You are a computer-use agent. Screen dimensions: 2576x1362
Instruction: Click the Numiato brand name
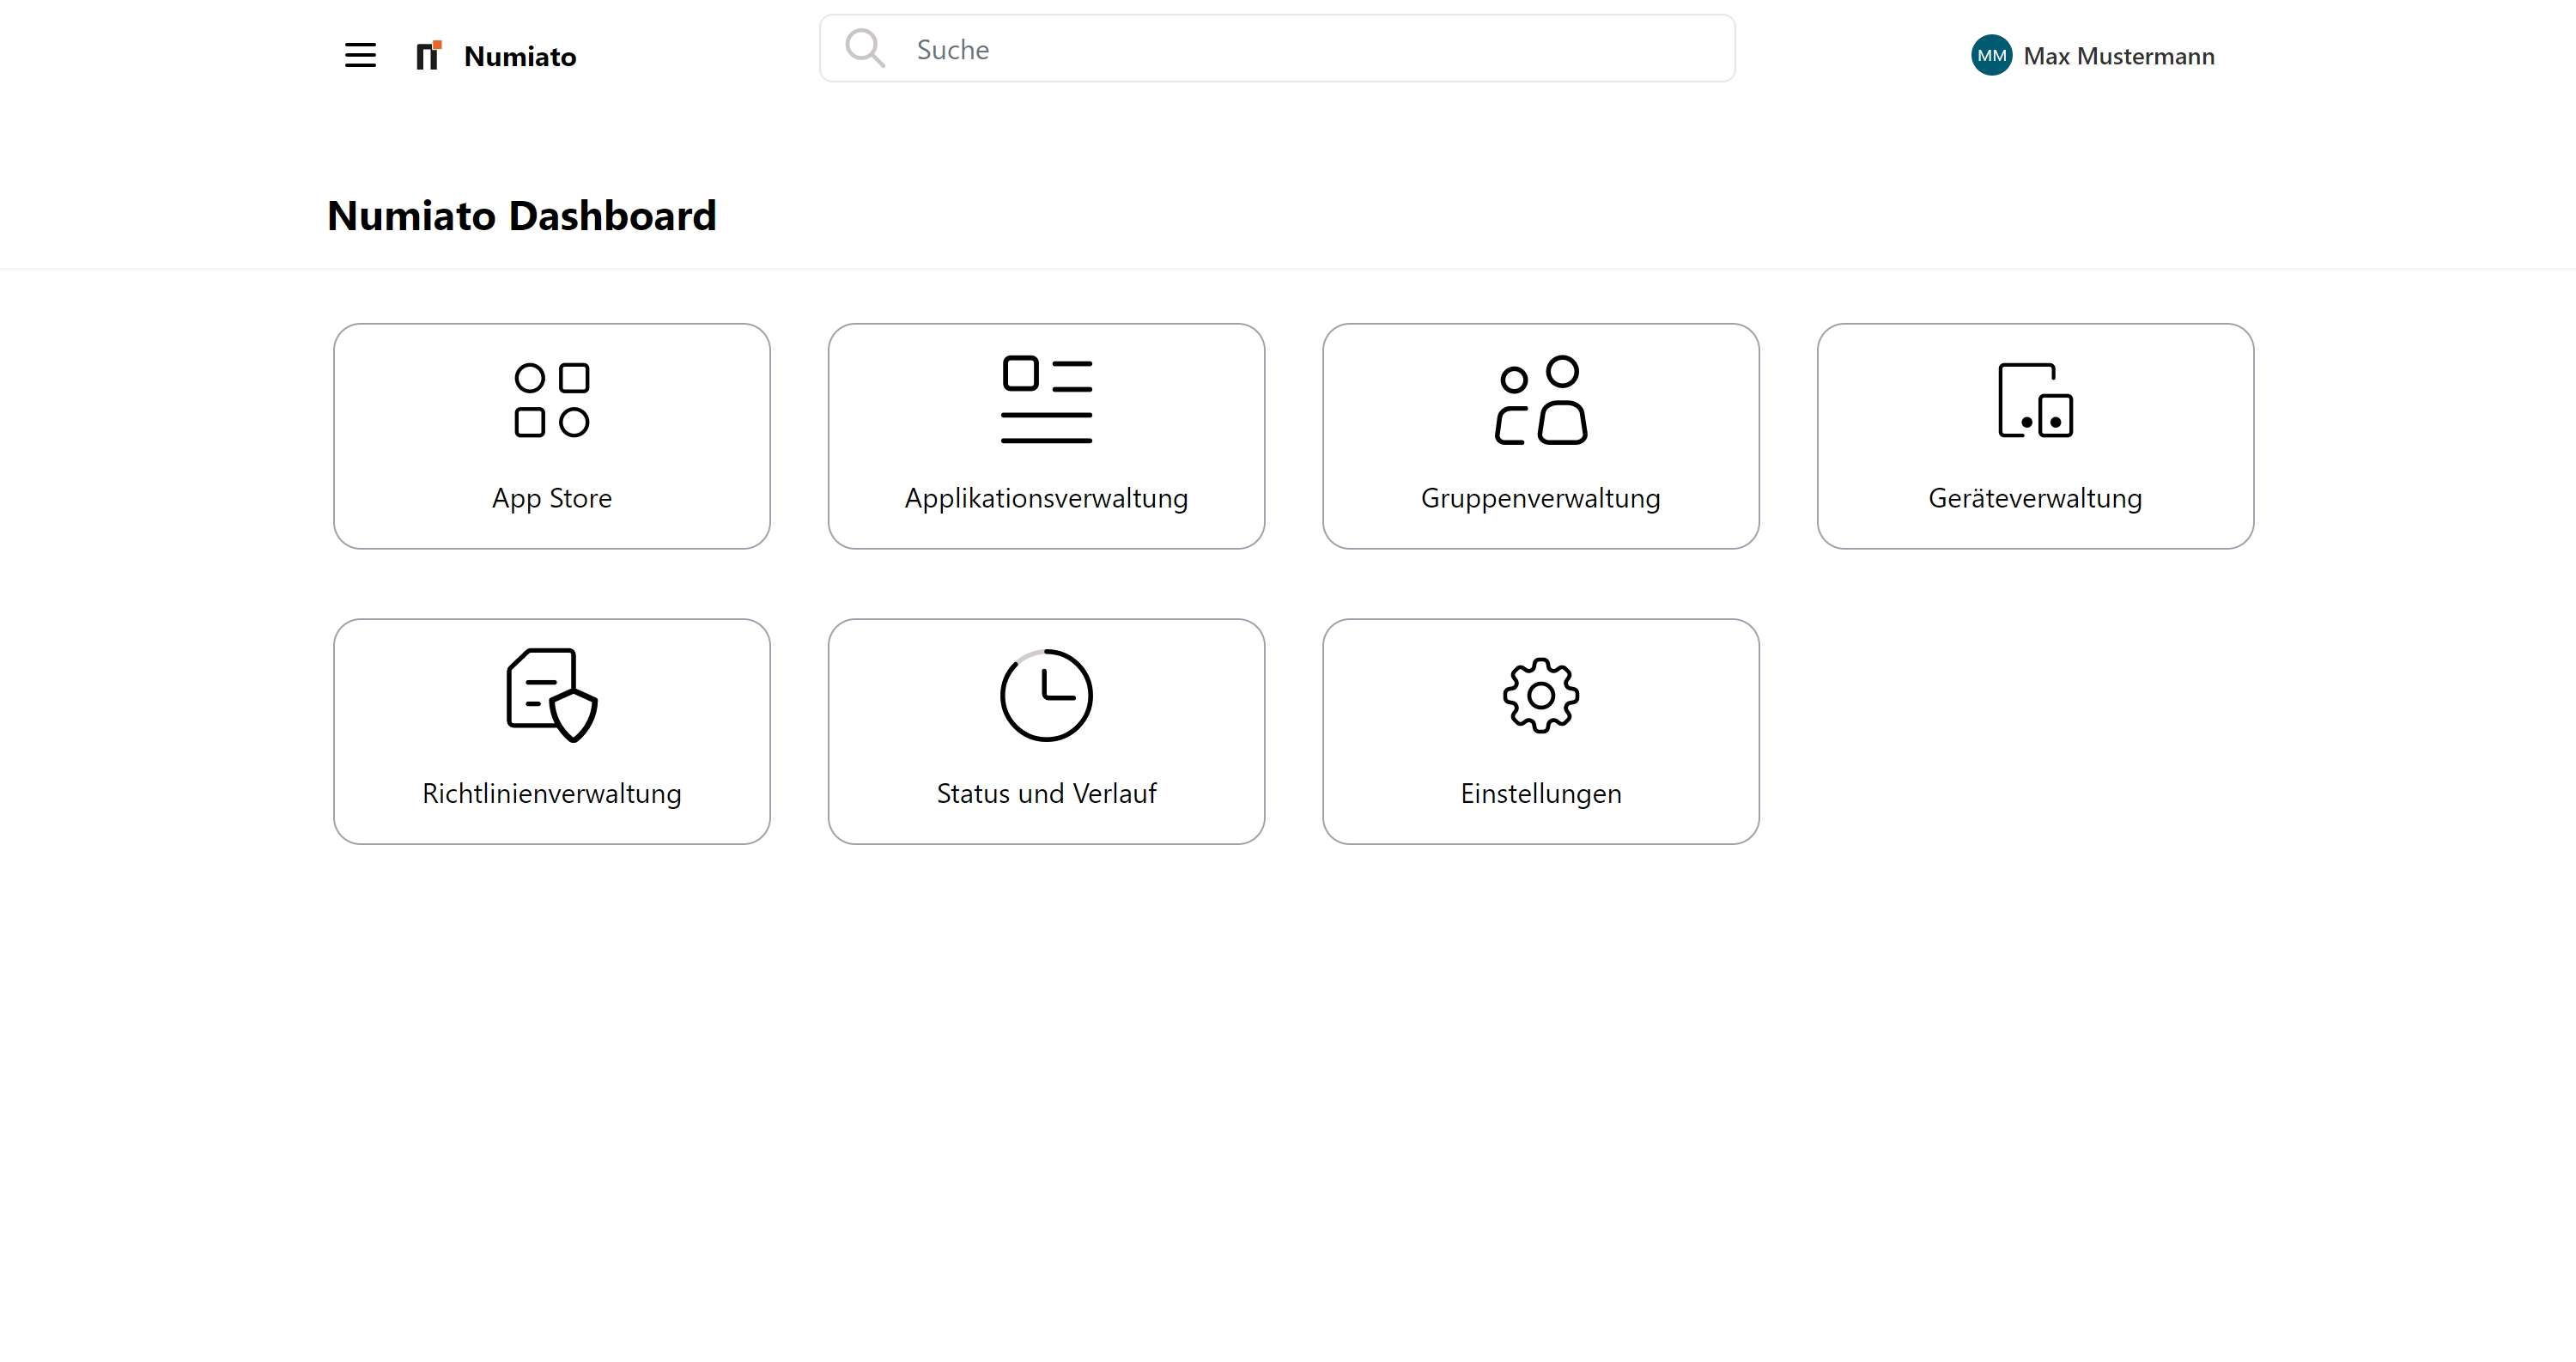point(520,56)
